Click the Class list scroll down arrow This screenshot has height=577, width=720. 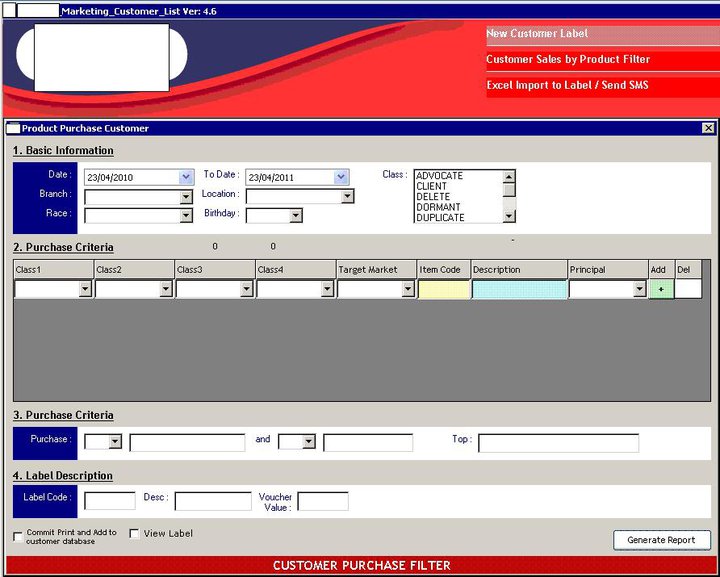pyautogui.click(x=509, y=216)
